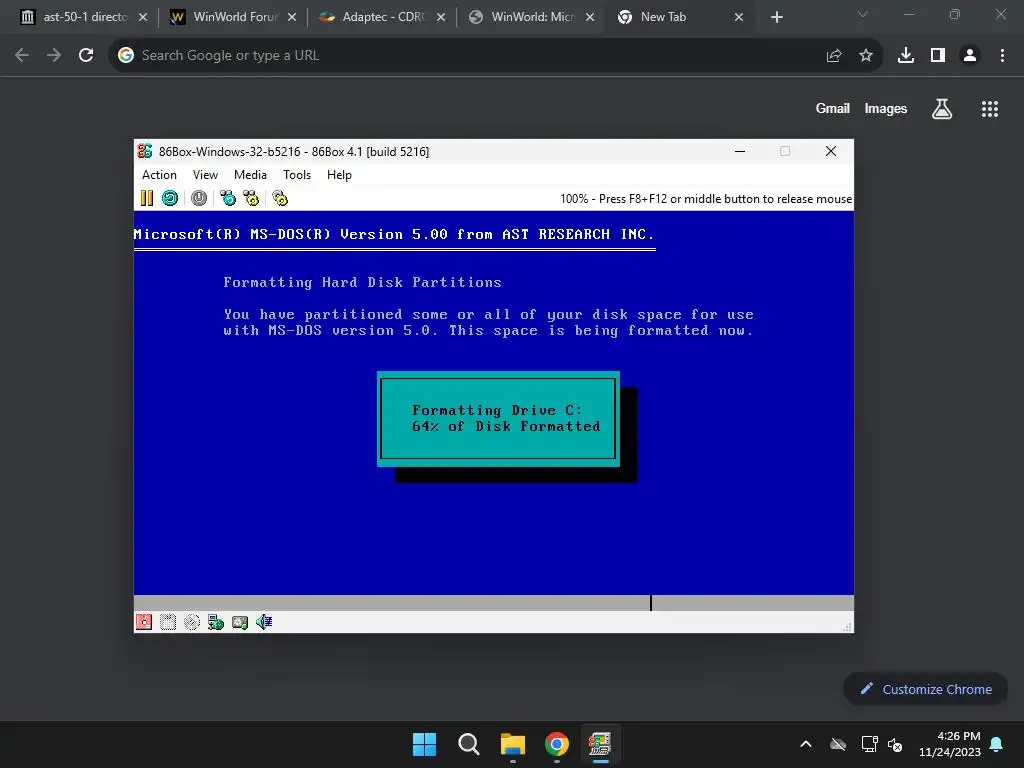Open Windows Start menu

pyautogui.click(x=424, y=744)
